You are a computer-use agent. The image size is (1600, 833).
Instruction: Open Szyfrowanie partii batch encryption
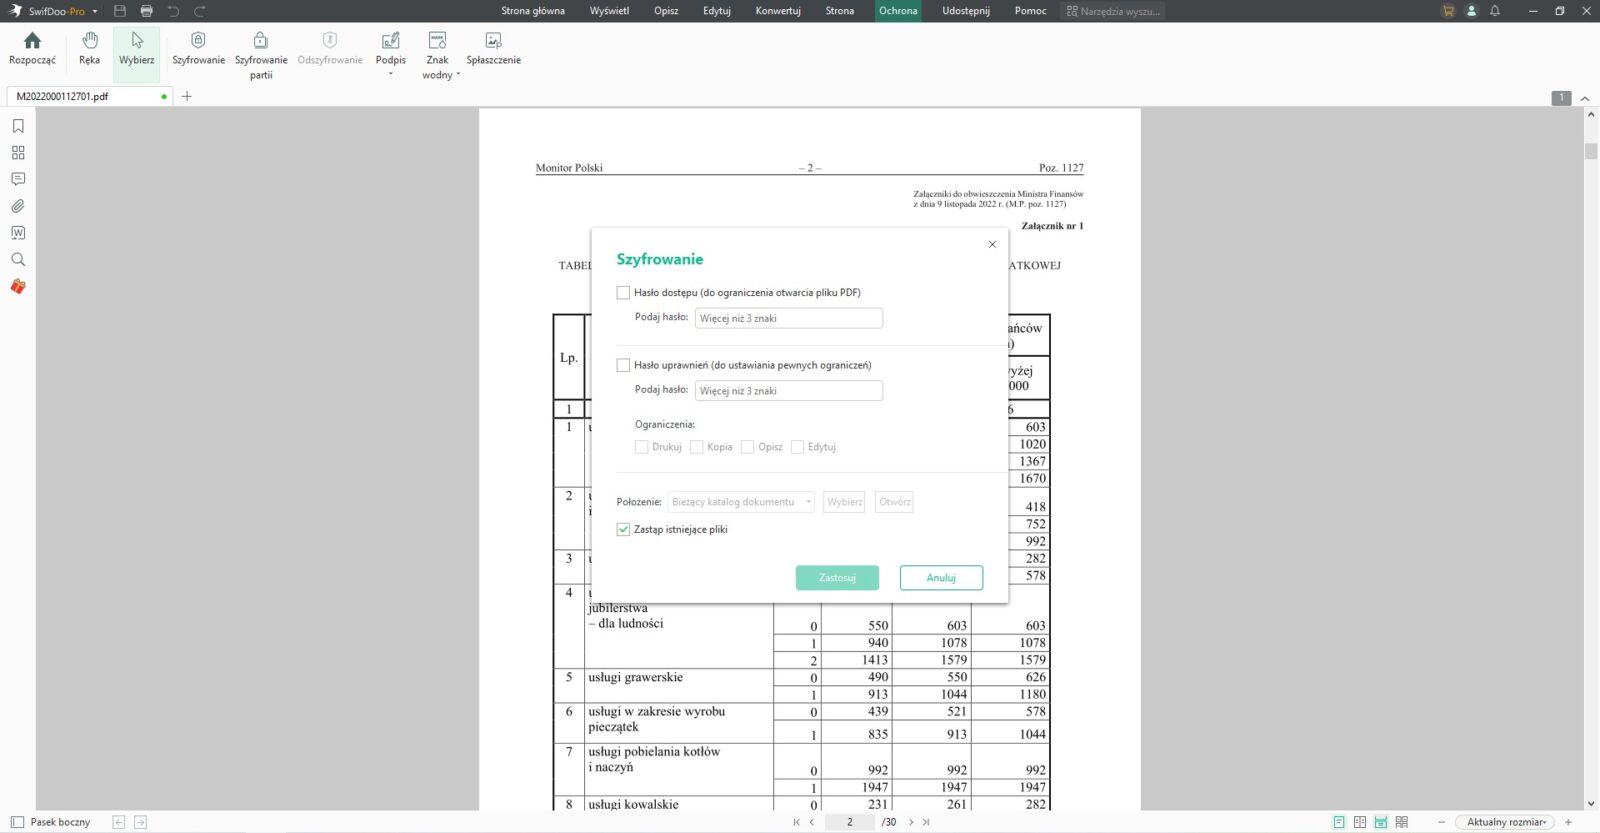[261, 54]
